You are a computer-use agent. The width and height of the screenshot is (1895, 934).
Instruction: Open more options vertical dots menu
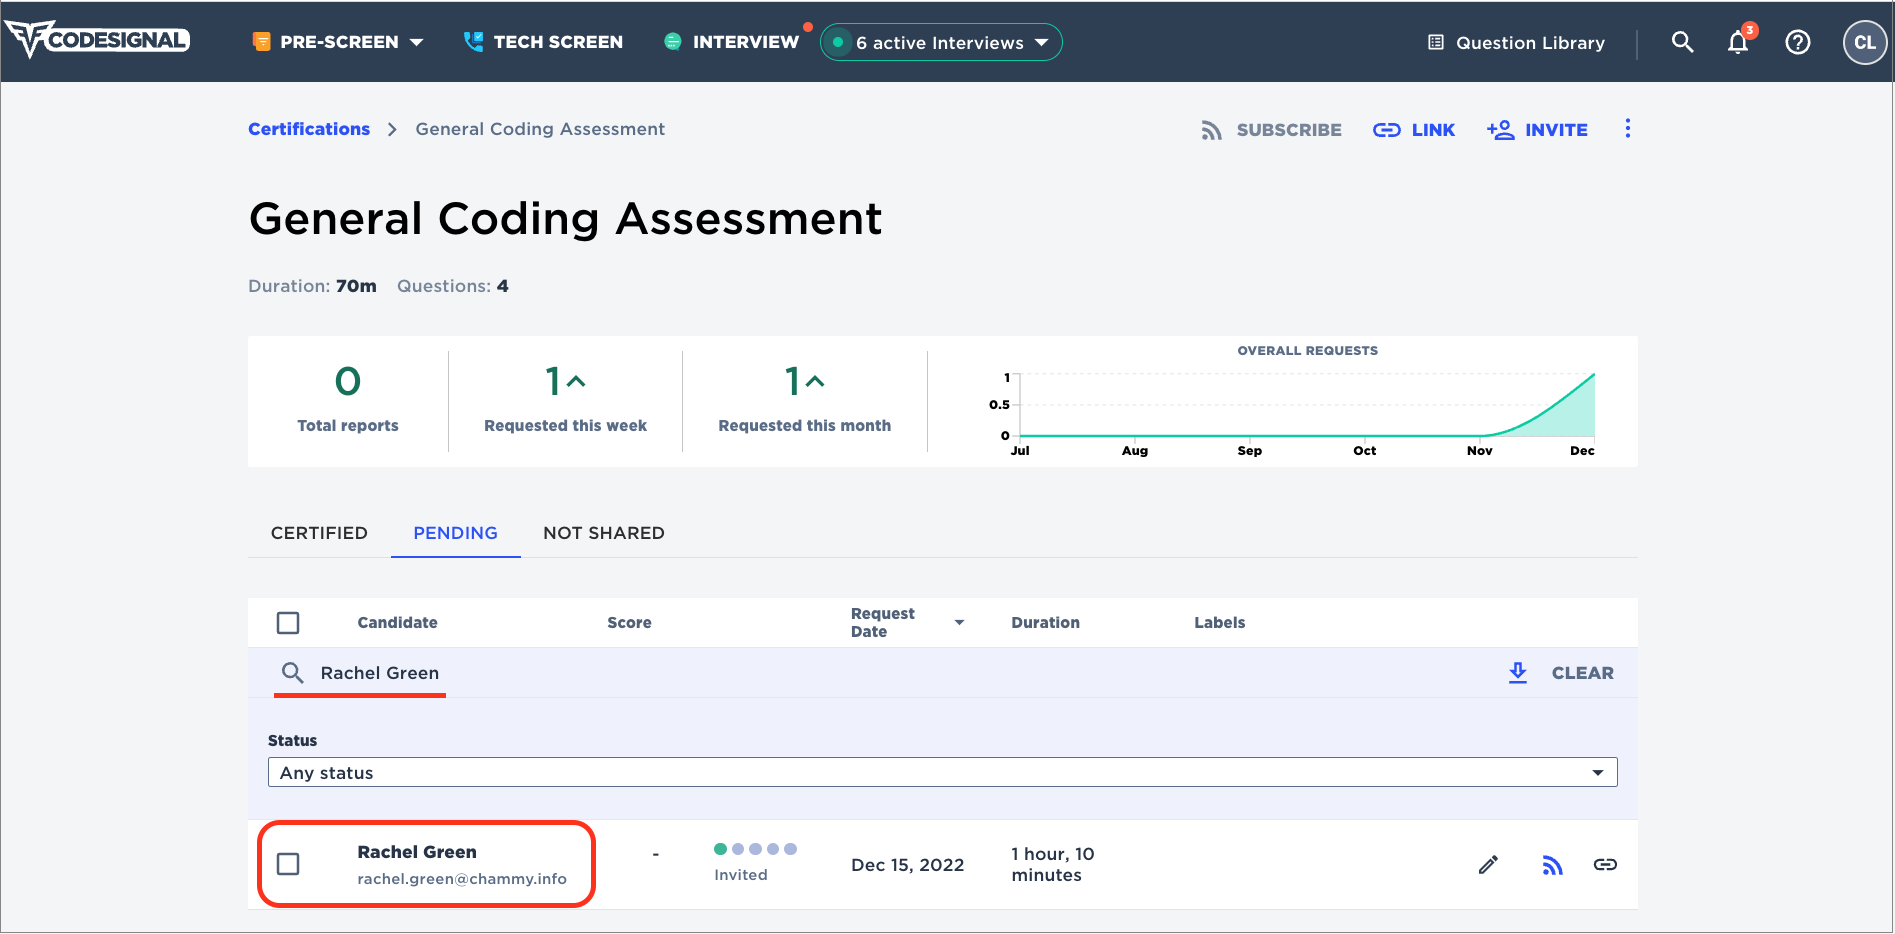click(1628, 129)
